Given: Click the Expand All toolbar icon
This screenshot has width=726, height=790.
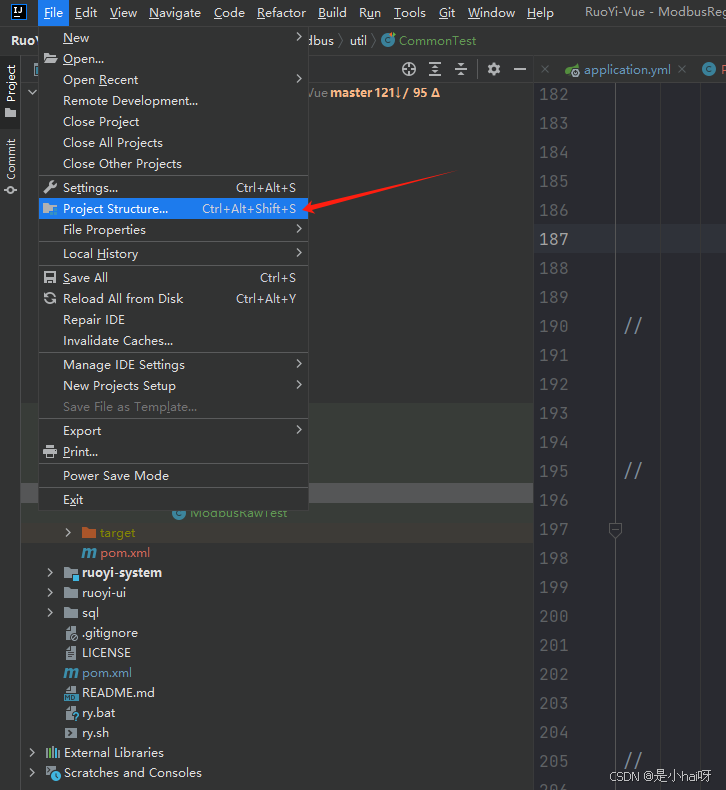Looking at the screenshot, I should click(435, 69).
